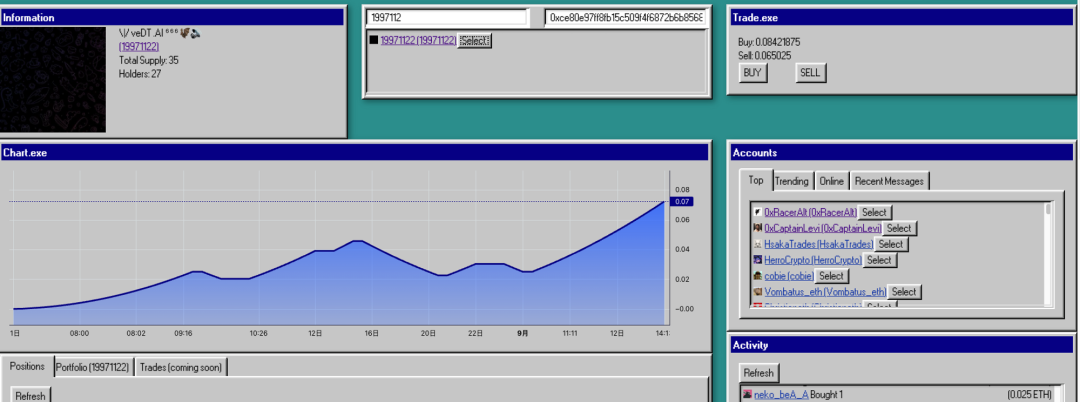Click the SELL button in Trade.exe
Screen dimensions: 1080x402
click(x=810, y=73)
